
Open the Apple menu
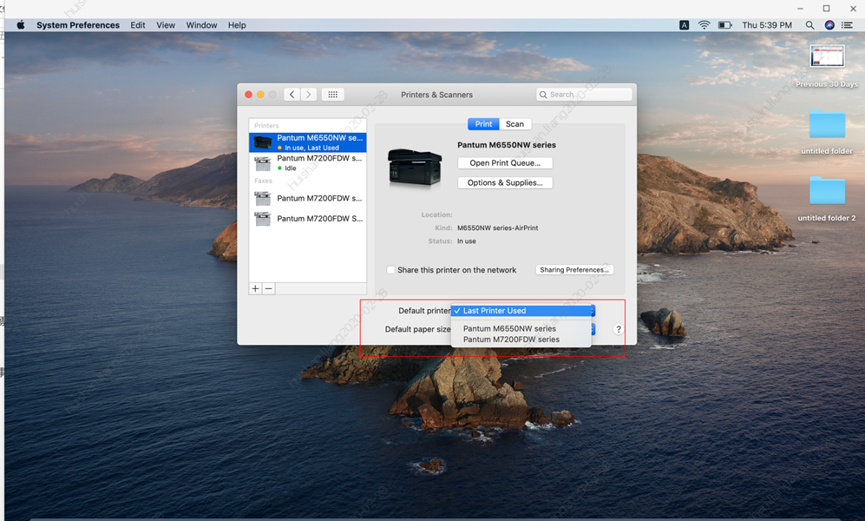[20, 25]
